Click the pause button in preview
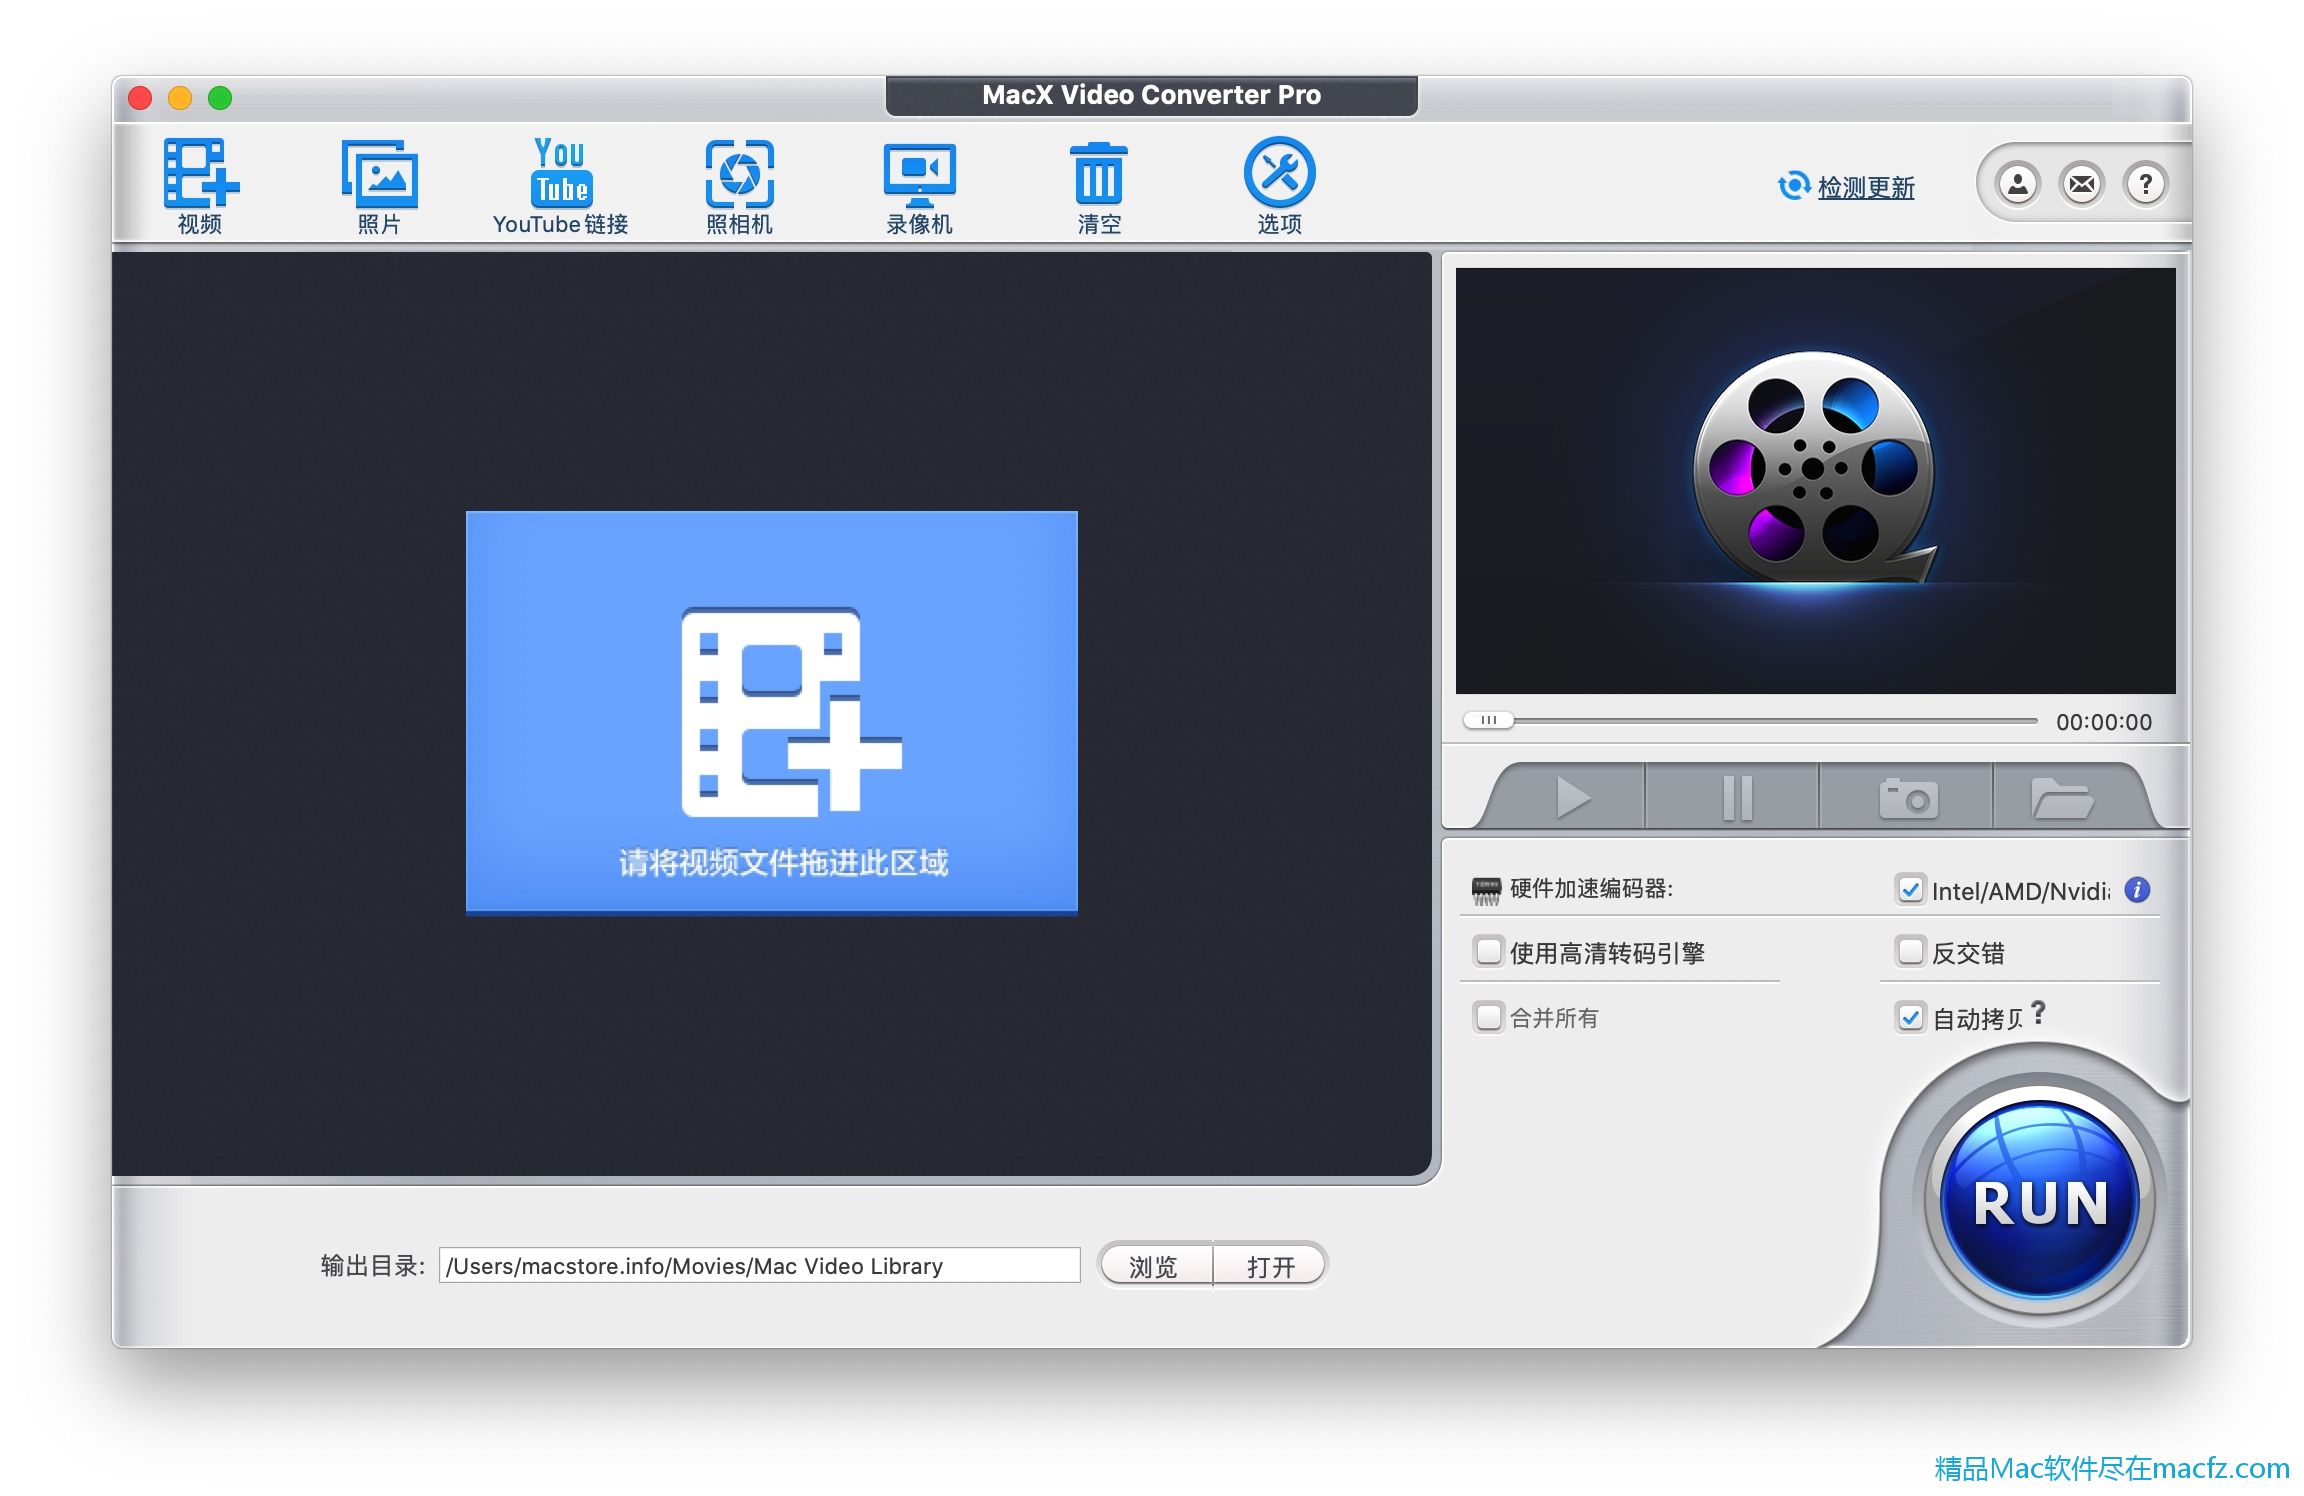 click(x=1736, y=798)
